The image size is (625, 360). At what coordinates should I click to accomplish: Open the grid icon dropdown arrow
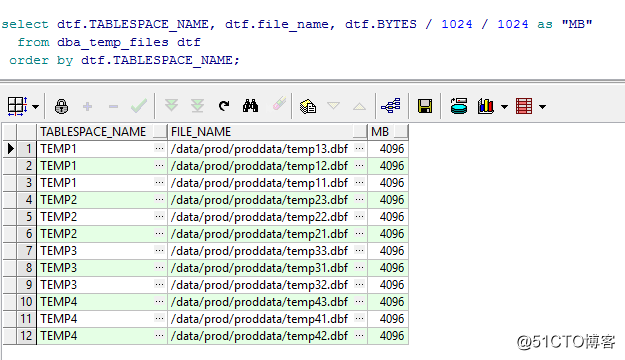coord(35,107)
